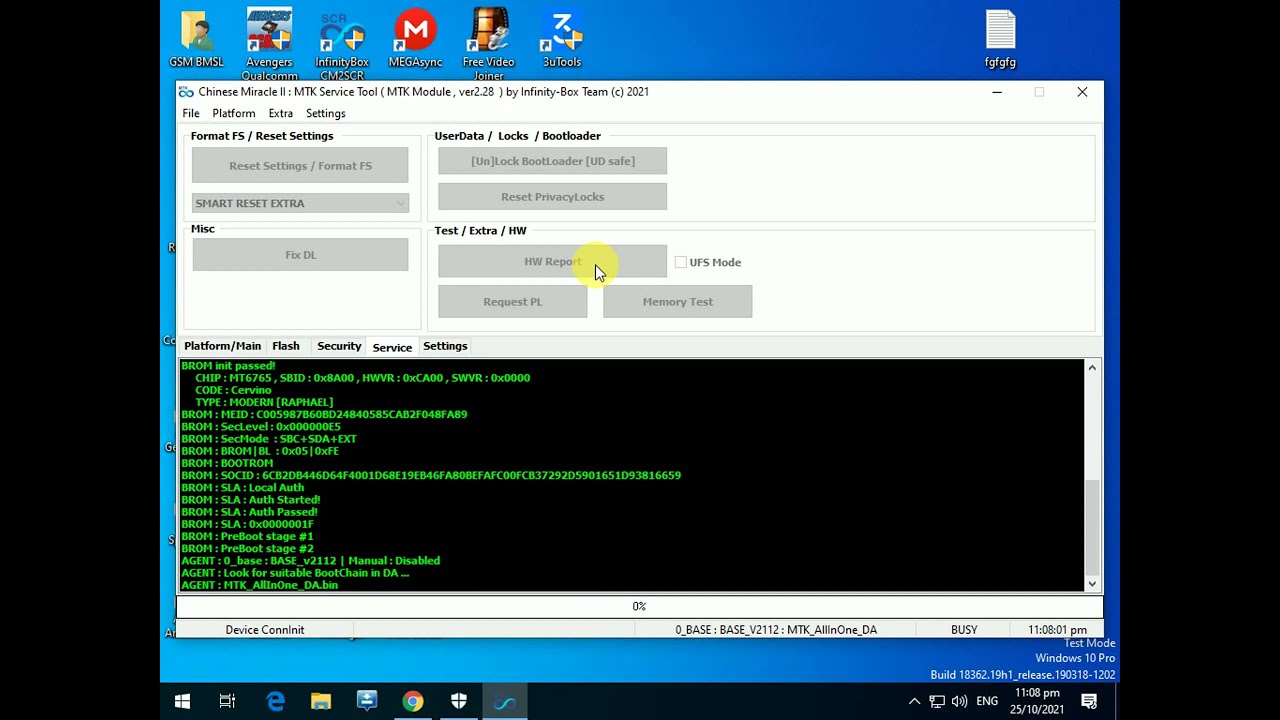Switch to the Settings tab
1280x720 pixels.
(x=445, y=346)
